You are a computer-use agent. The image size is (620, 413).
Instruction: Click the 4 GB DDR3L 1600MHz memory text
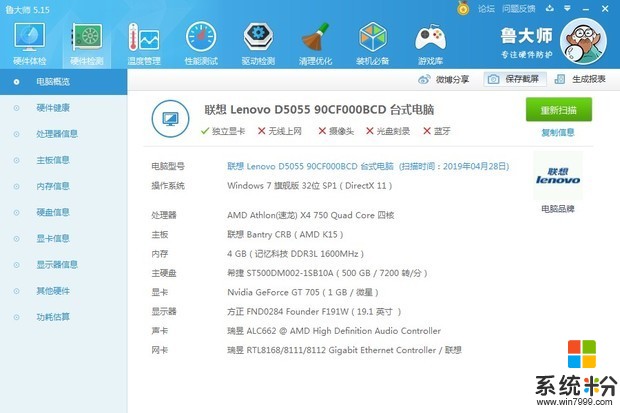click(295, 254)
